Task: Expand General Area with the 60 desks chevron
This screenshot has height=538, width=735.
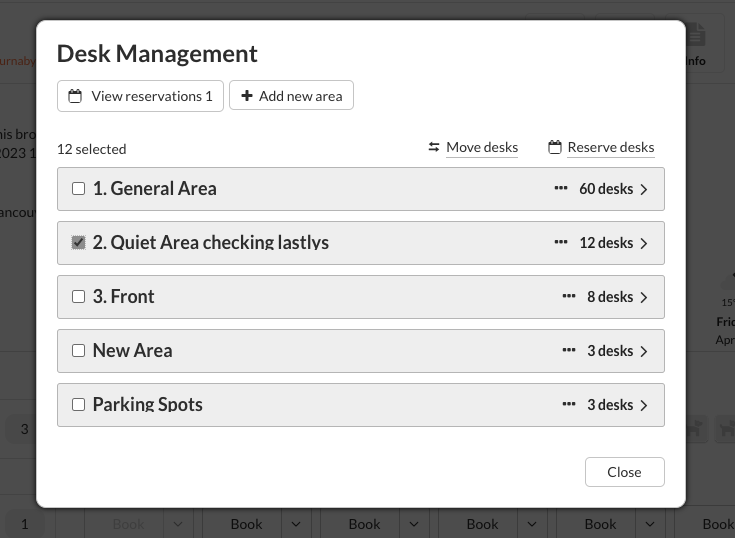Action: tap(644, 188)
